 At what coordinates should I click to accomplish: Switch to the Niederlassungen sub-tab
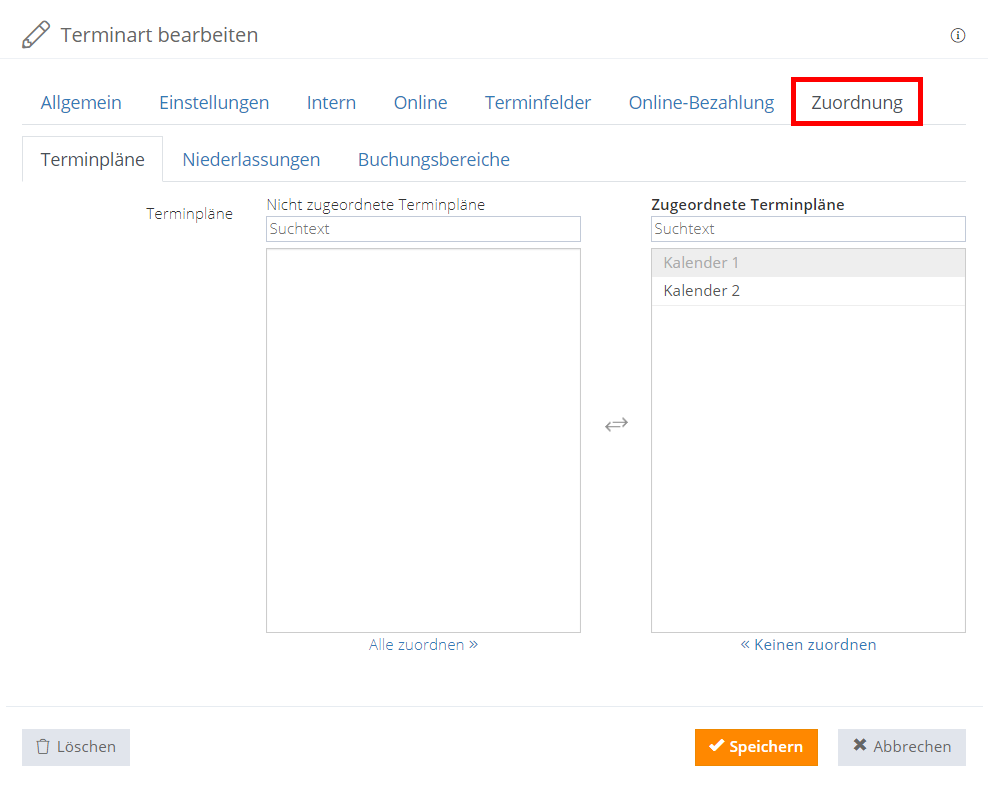251,159
